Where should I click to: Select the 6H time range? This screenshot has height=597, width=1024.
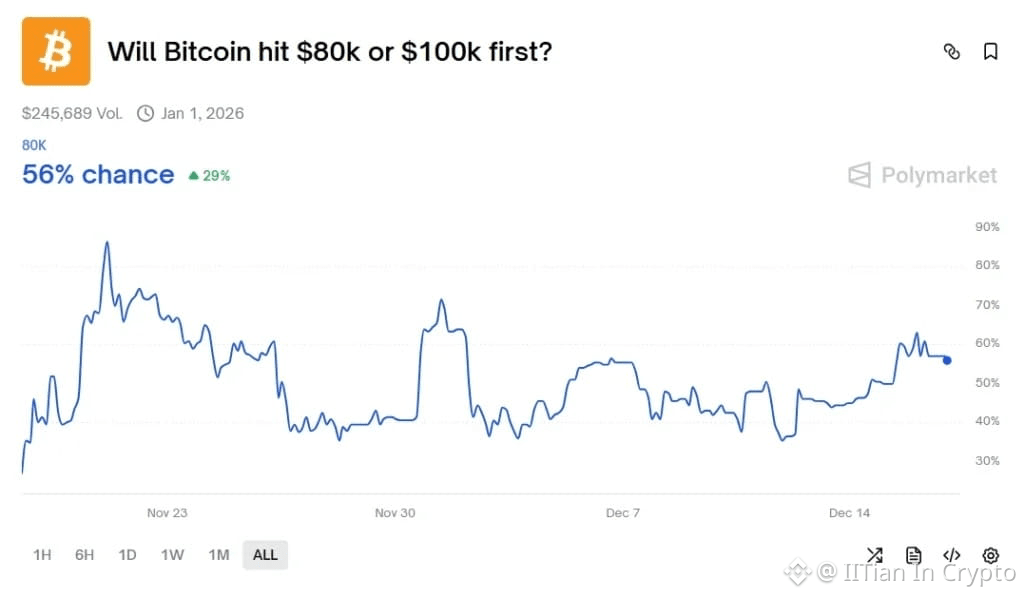pyautogui.click(x=84, y=554)
